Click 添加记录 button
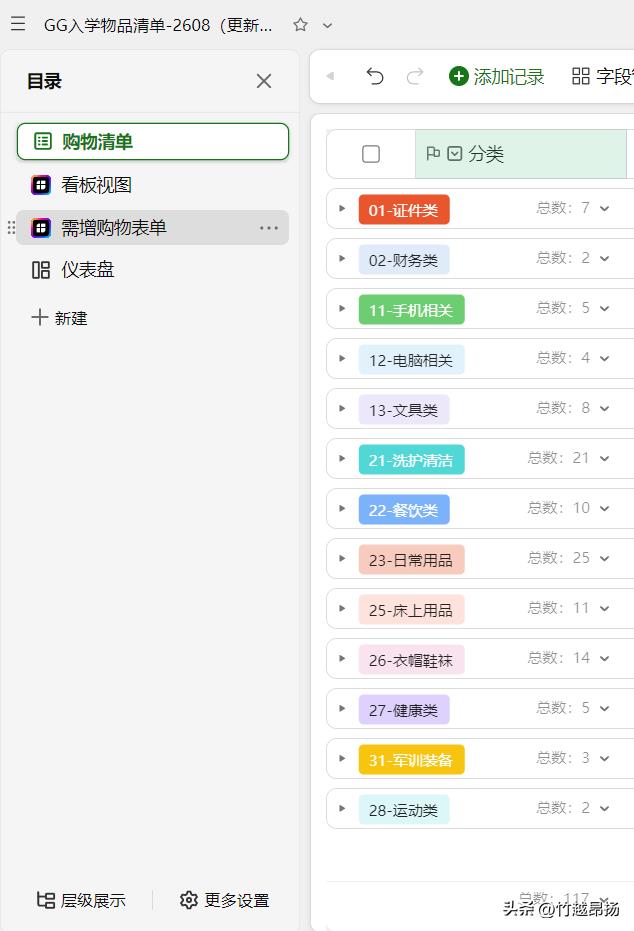The width and height of the screenshot is (634, 931). [497, 76]
